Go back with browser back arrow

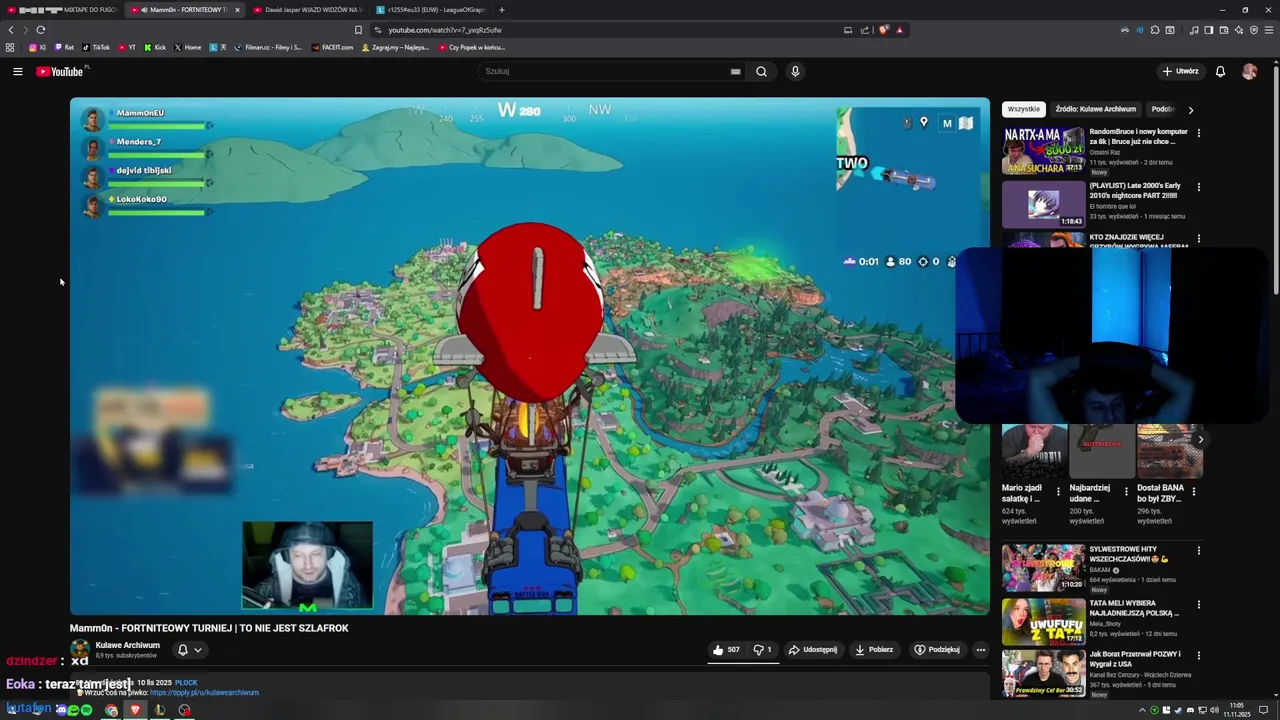[11, 30]
